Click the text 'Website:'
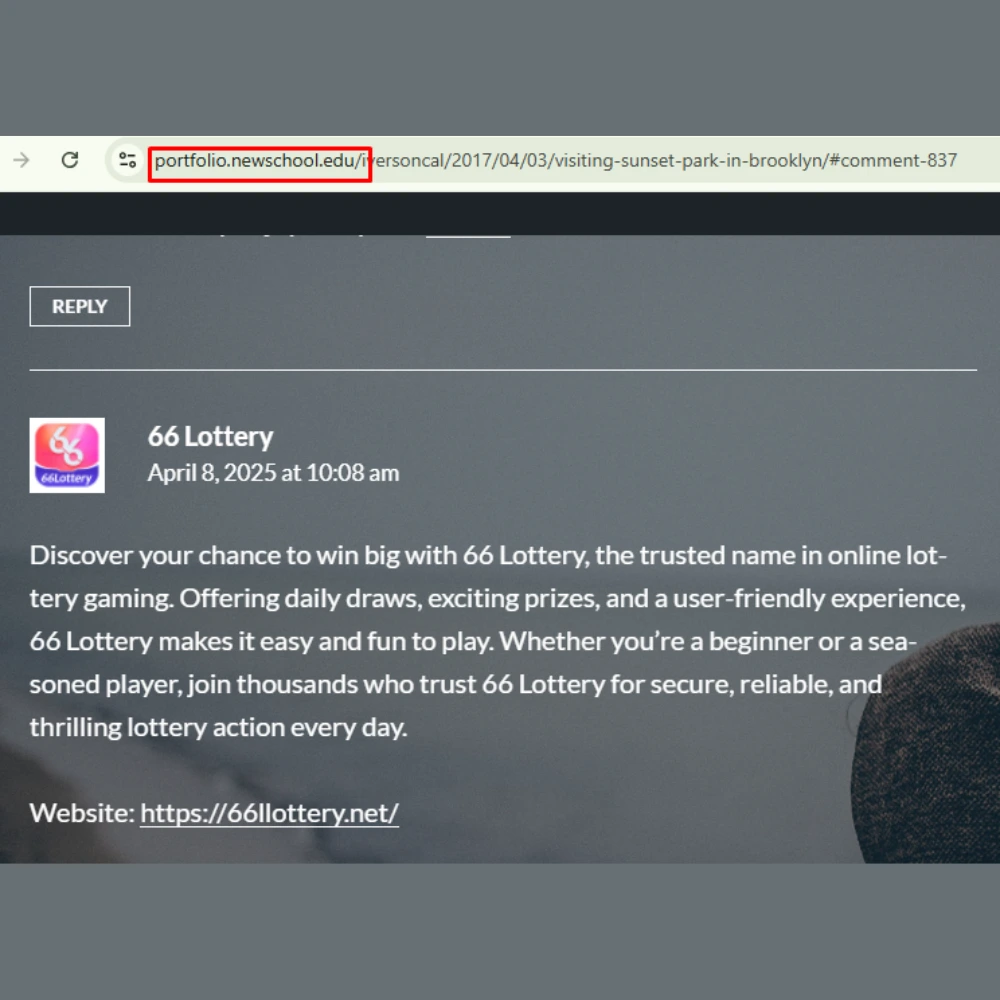This screenshot has height=1000, width=1000. [x=82, y=813]
